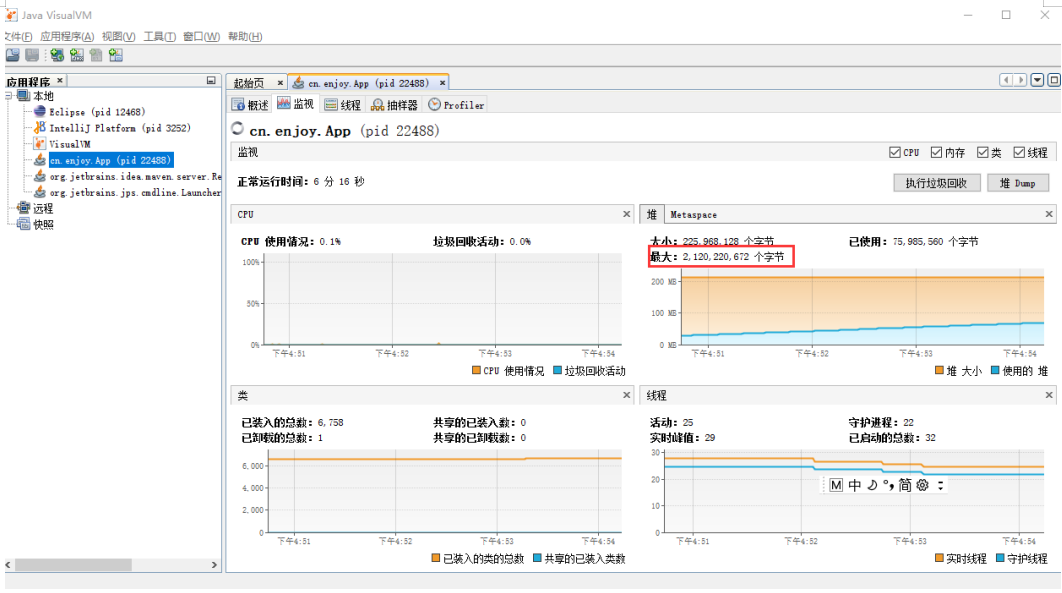Uncheck the 类 classes checkbox
Image resolution: width=1062 pixels, height=593 pixels.
(983, 153)
